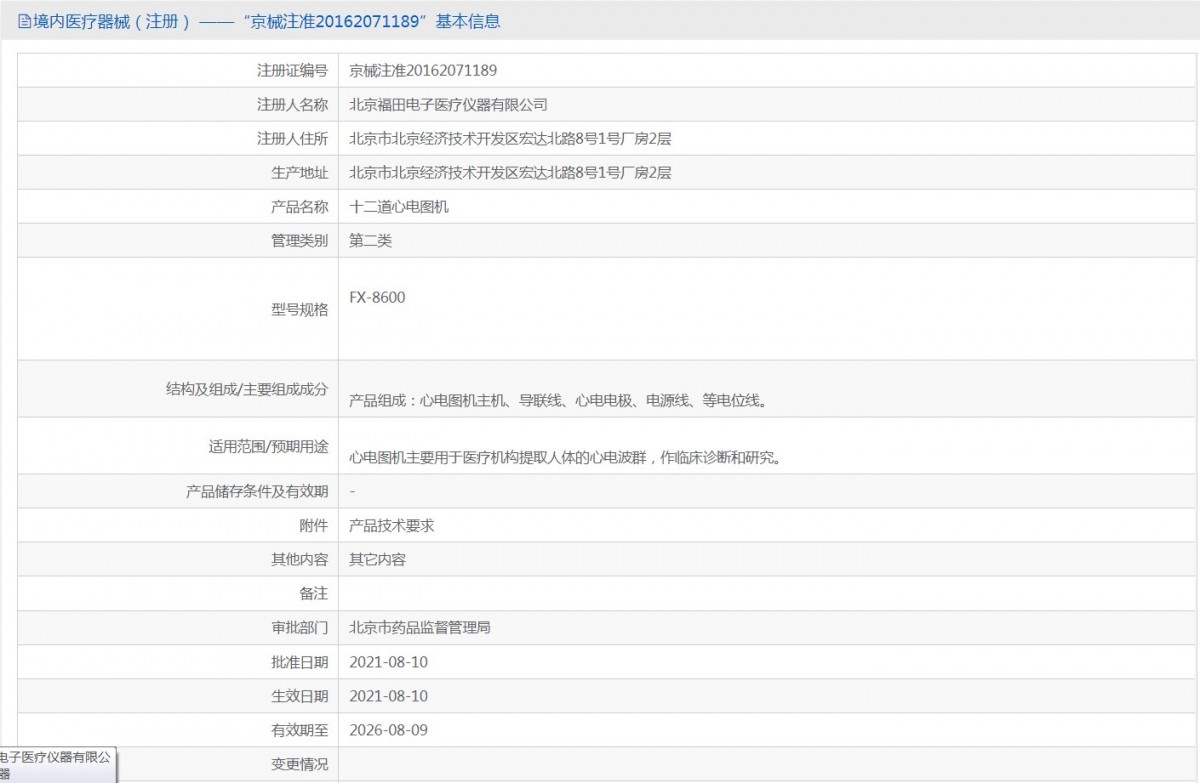Click the 注册人住所 label

click(292, 139)
